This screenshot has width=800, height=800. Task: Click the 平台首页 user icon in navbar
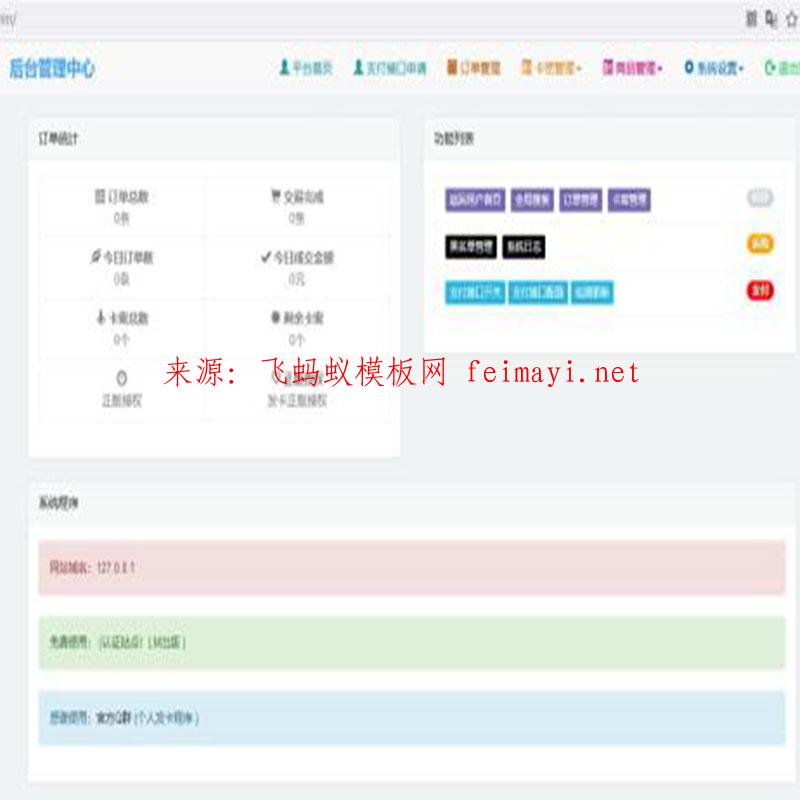284,68
